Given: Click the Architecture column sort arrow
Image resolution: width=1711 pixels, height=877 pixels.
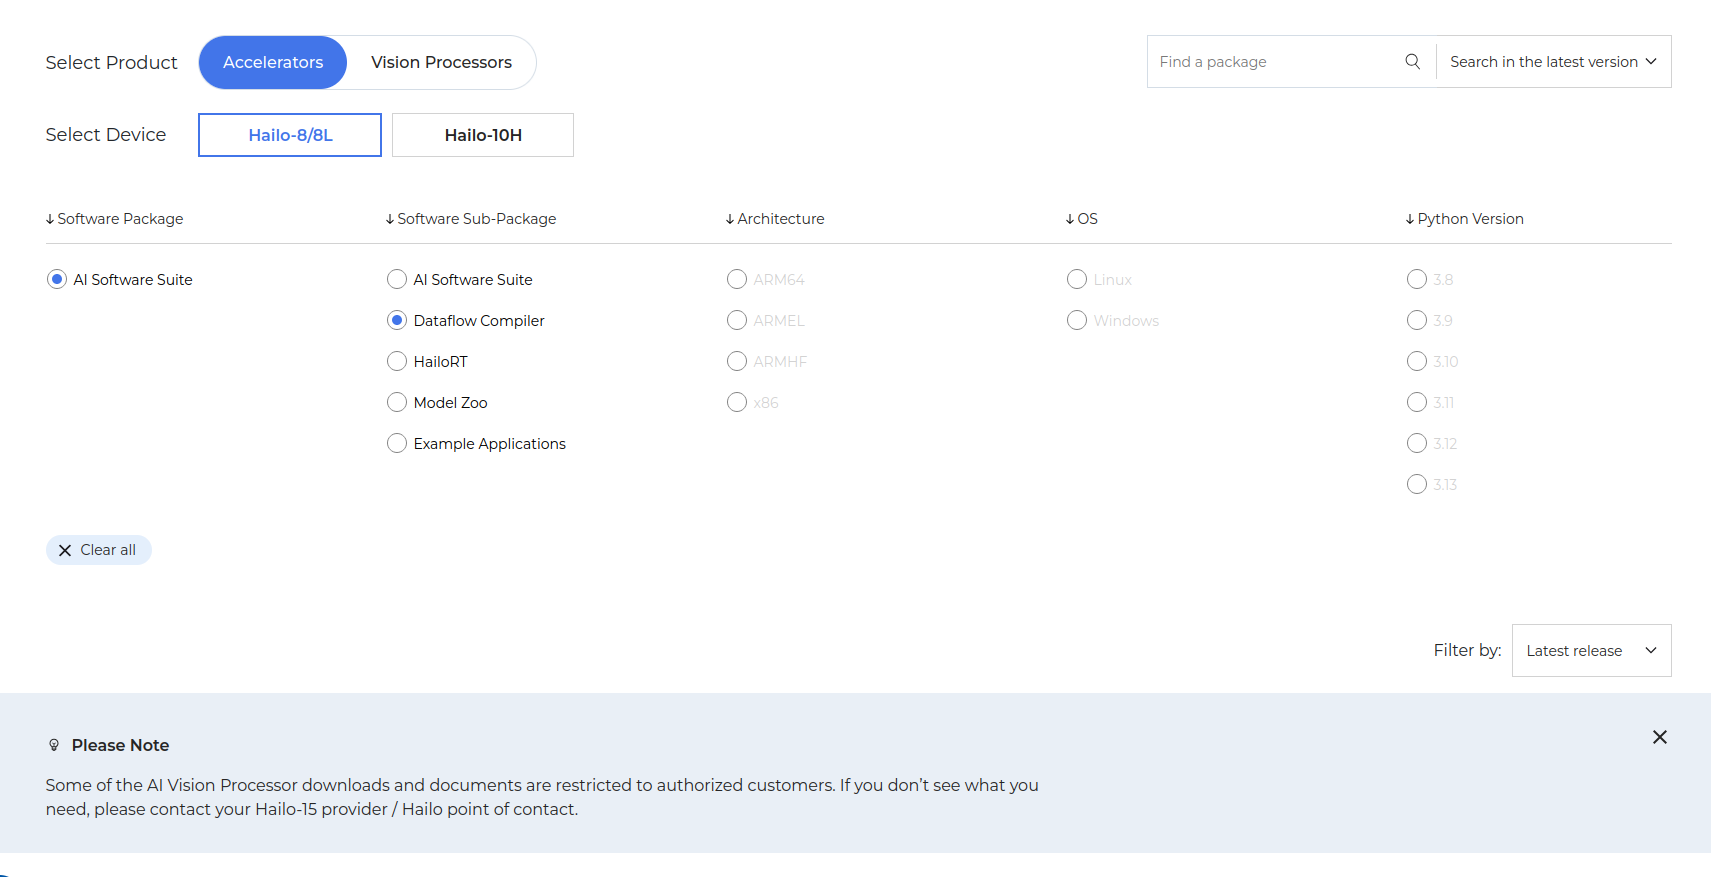Looking at the screenshot, I should 730,219.
